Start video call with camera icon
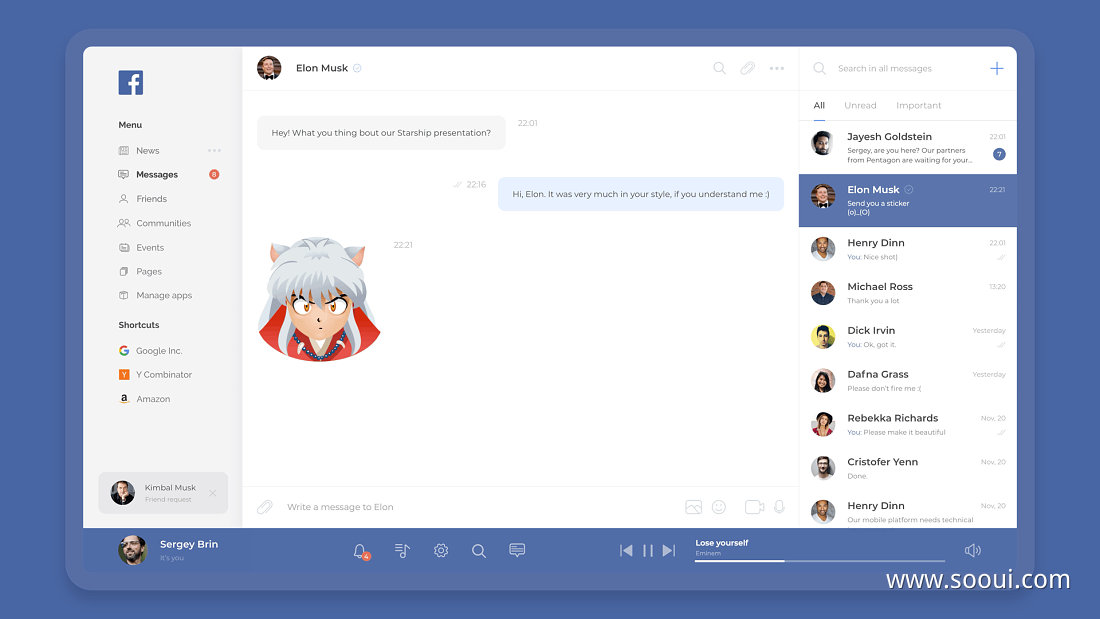Viewport: 1100px width, 619px height. pyautogui.click(x=754, y=507)
